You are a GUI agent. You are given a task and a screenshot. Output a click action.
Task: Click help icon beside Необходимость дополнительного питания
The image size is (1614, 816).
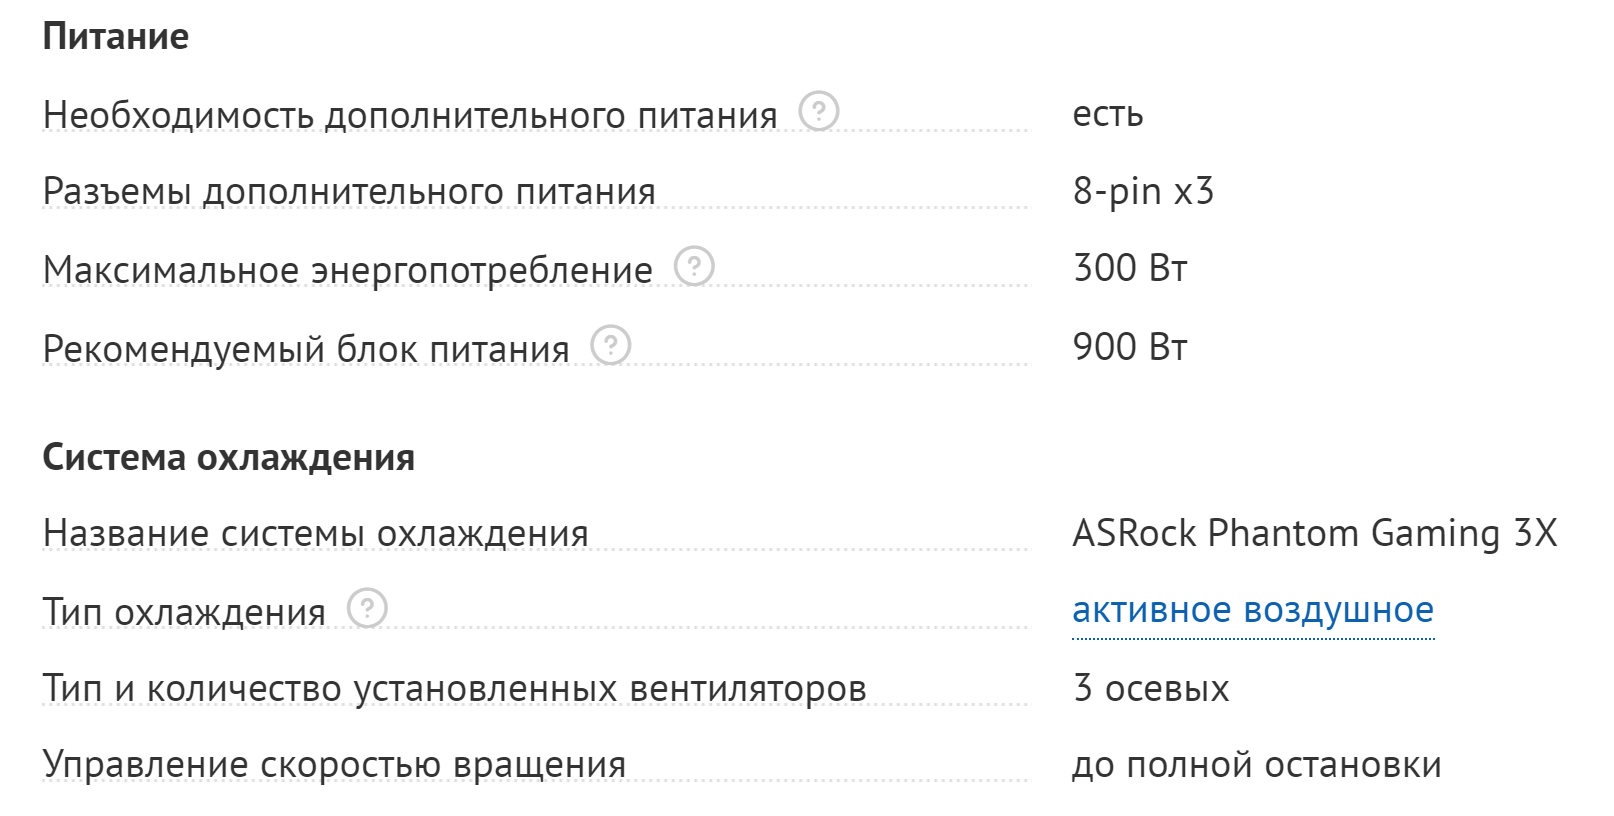819,110
